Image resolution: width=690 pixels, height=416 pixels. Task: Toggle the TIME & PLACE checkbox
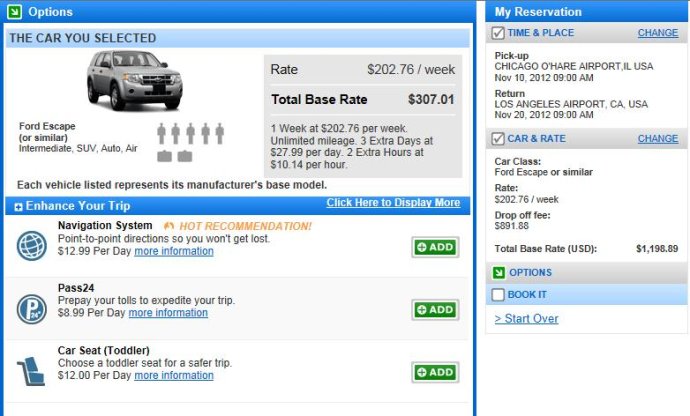point(498,33)
